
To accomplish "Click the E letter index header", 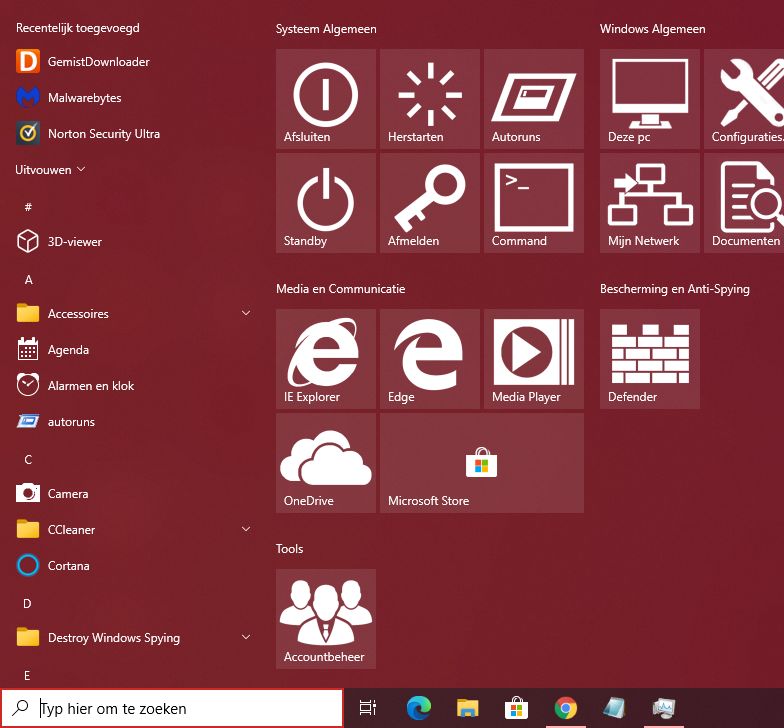I will tap(27, 676).
